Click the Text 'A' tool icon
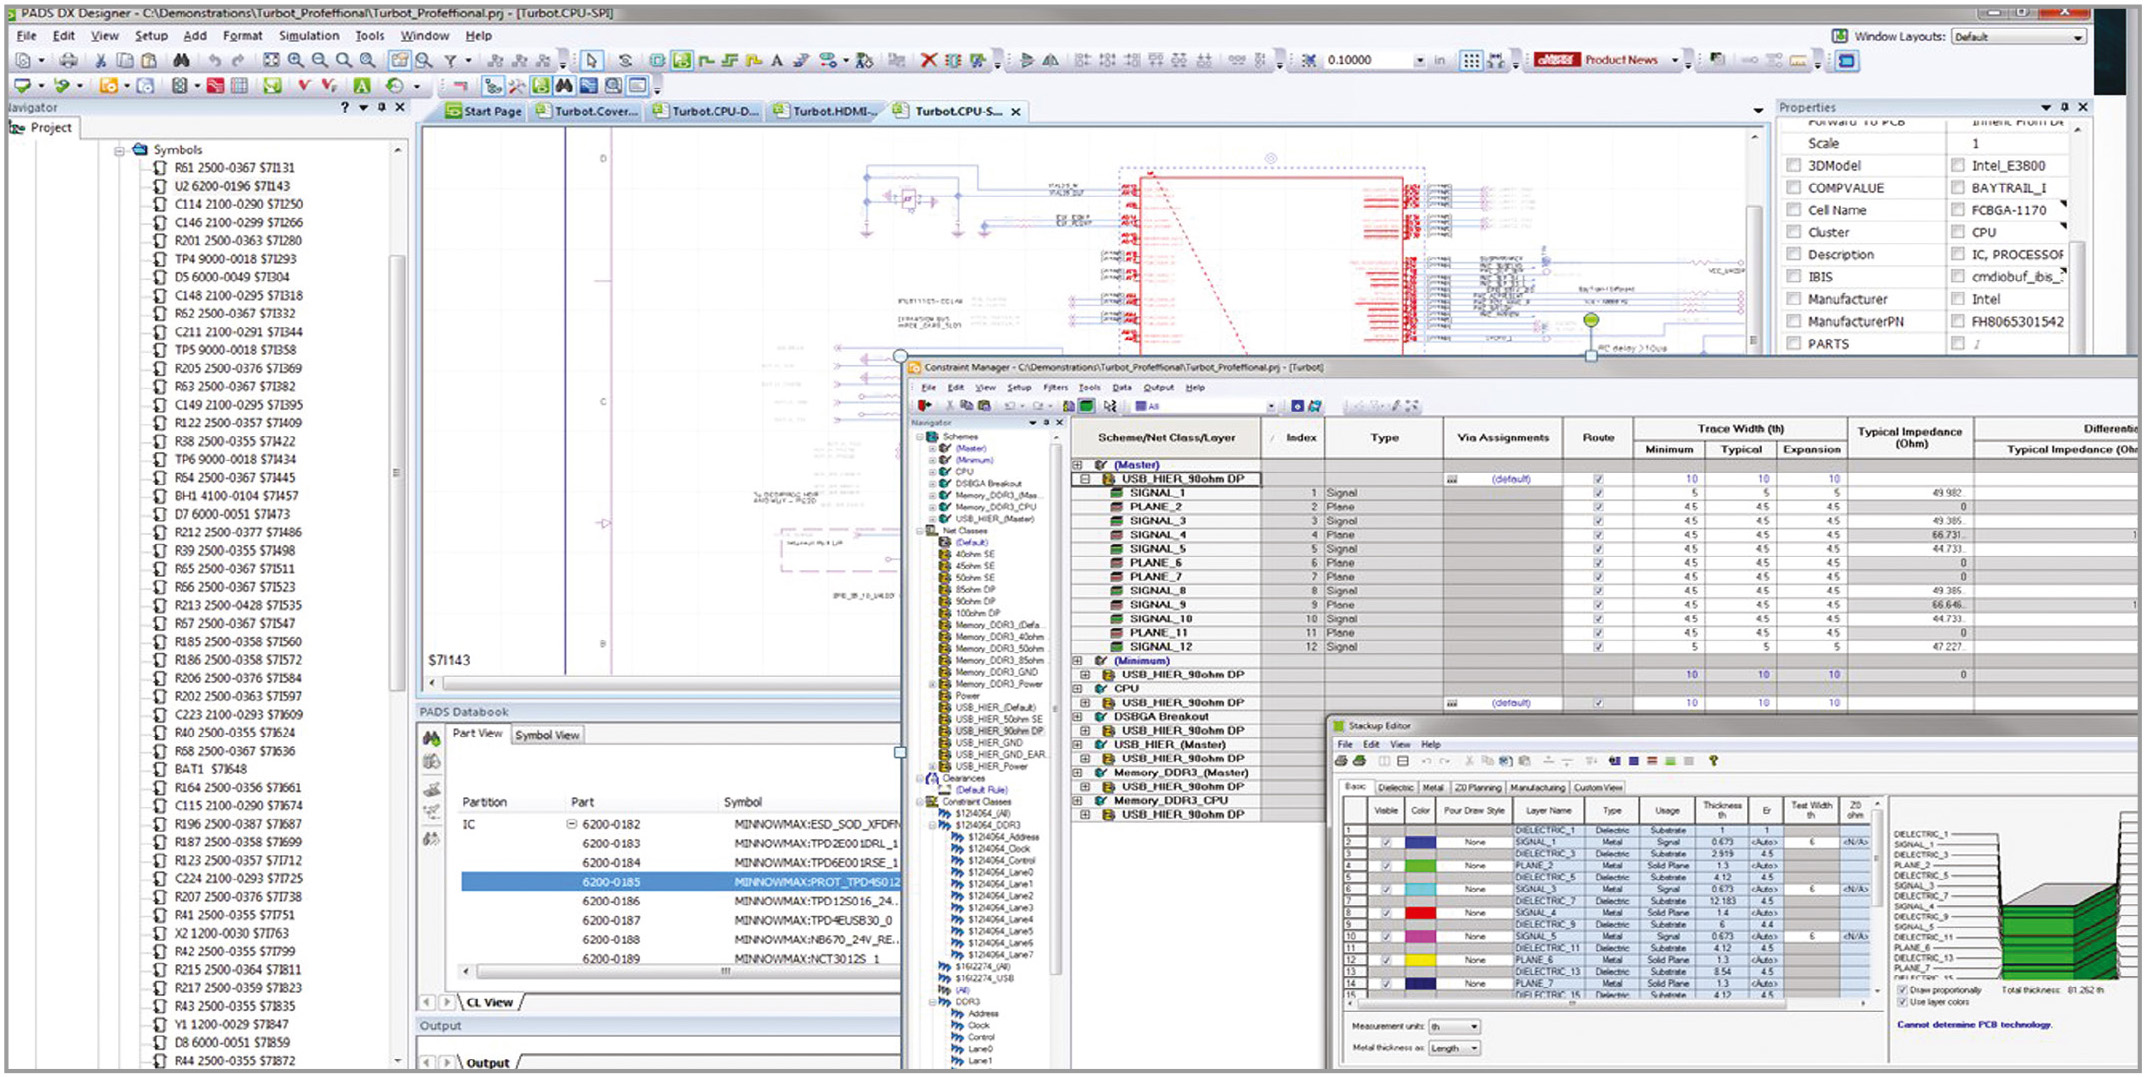Screen dimensions: 2146x1077 [777, 61]
